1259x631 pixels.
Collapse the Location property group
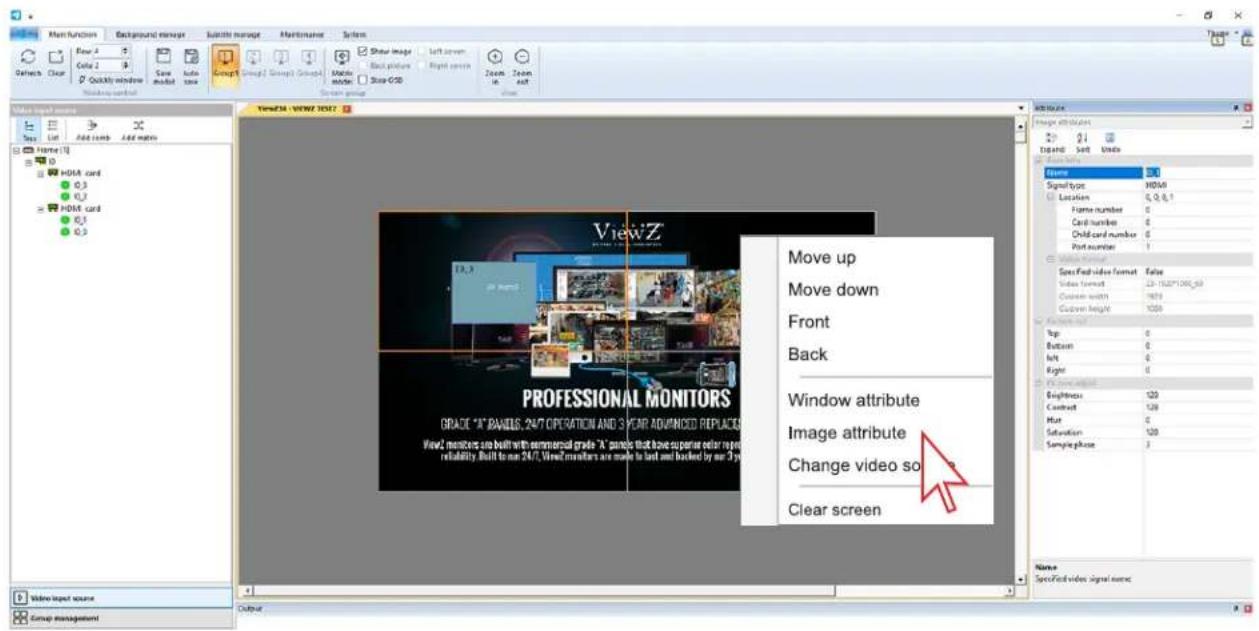[1050, 197]
